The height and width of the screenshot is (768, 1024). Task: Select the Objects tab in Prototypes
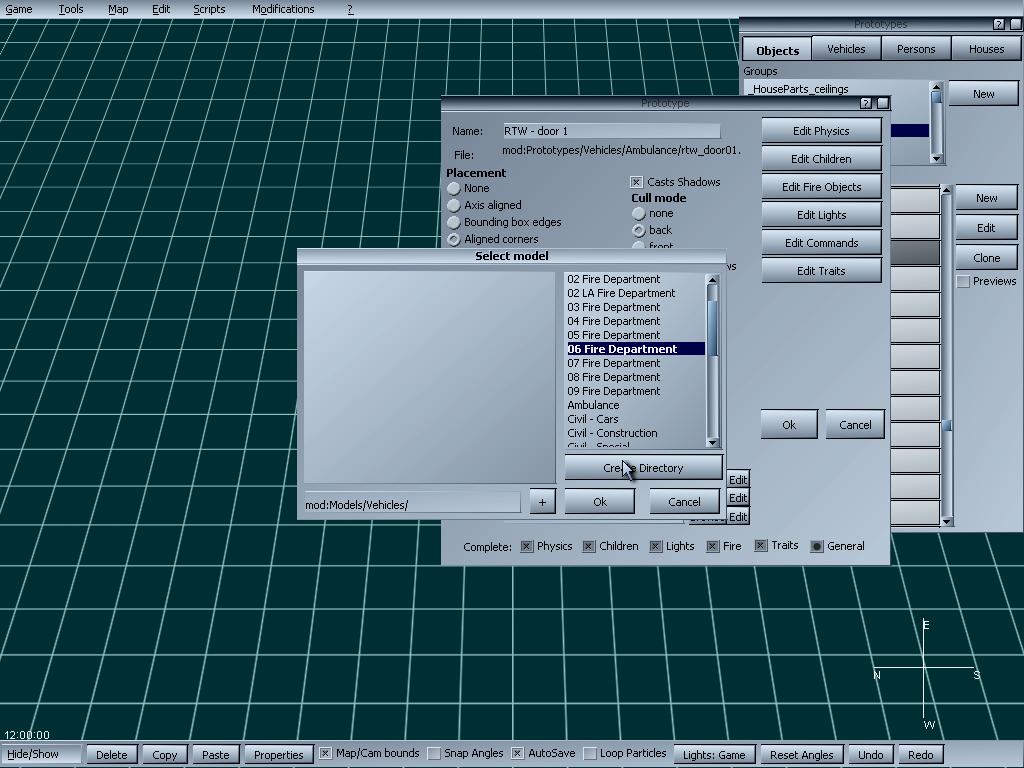click(777, 50)
